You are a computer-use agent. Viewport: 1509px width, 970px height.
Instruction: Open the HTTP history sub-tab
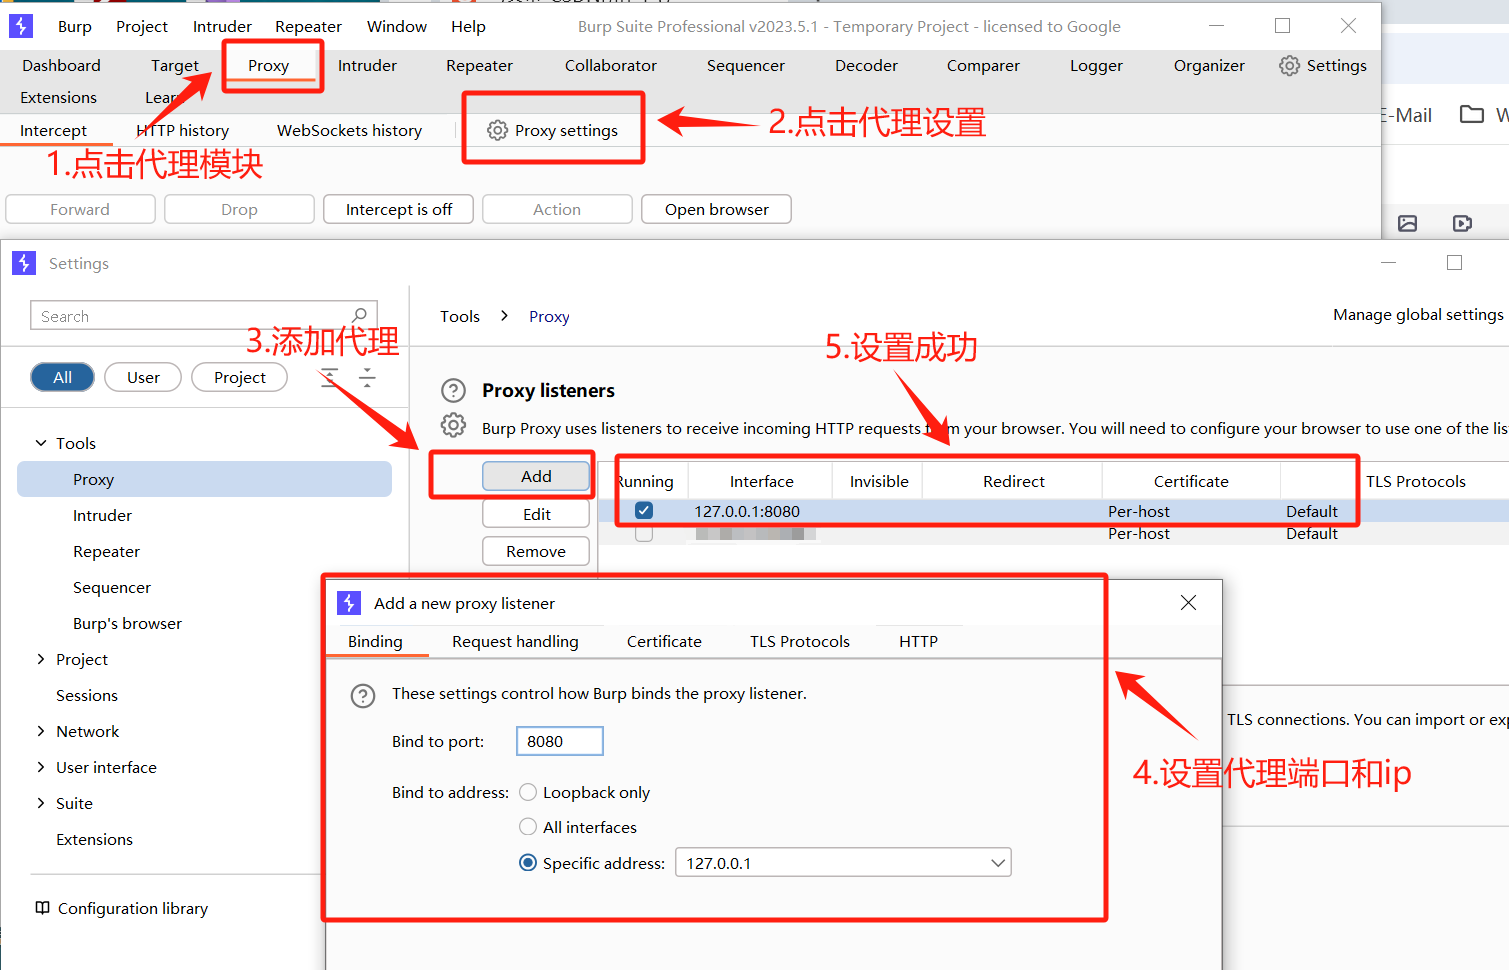click(182, 130)
